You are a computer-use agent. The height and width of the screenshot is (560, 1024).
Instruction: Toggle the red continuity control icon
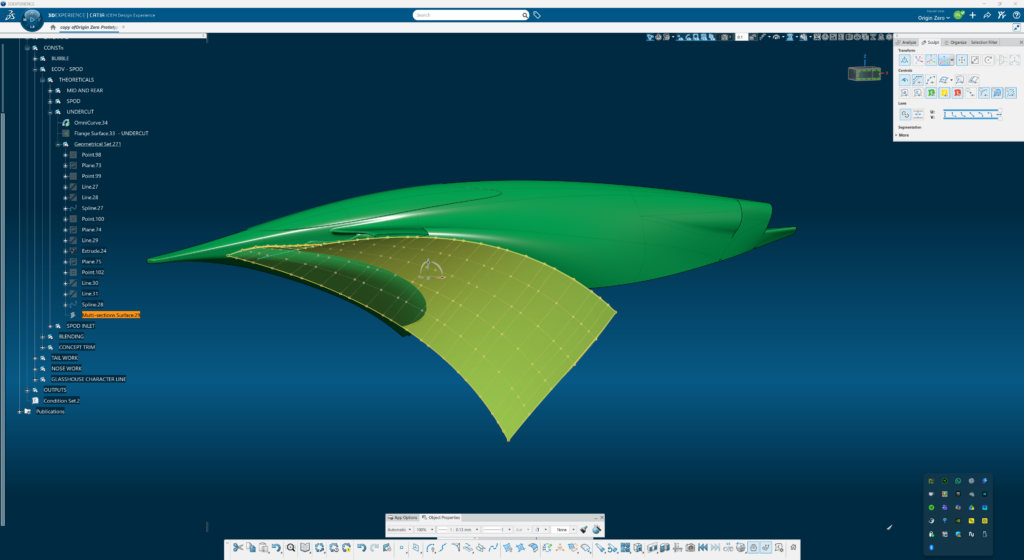[957, 93]
